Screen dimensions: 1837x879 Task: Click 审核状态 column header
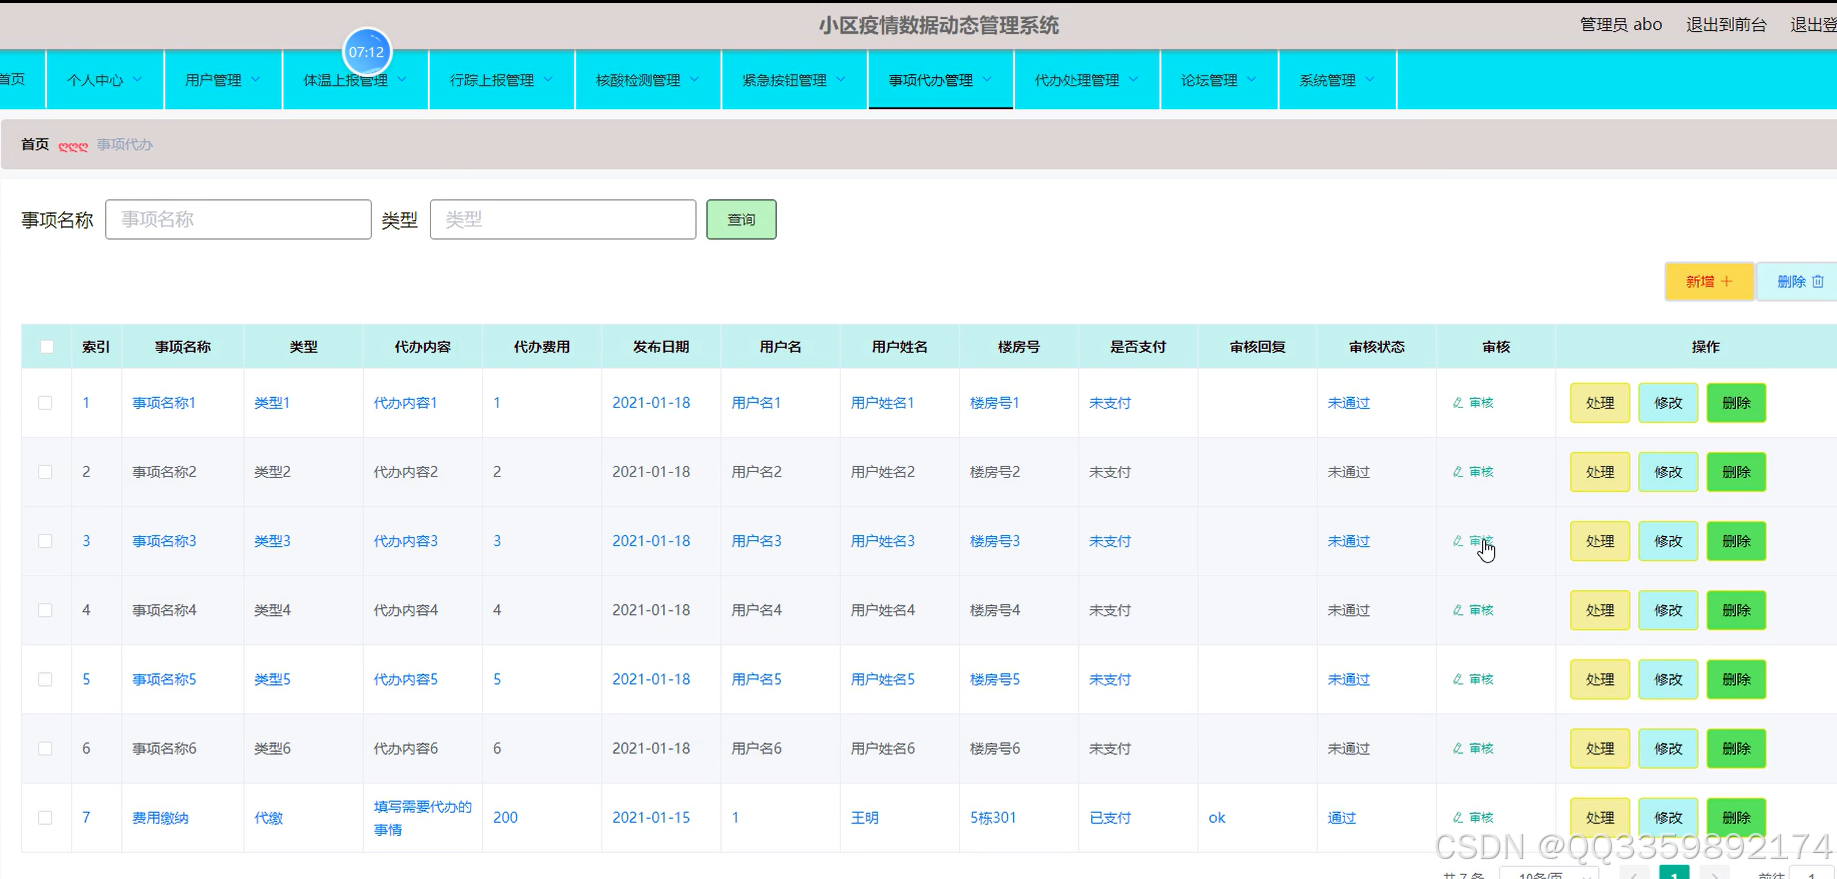(1377, 347)
